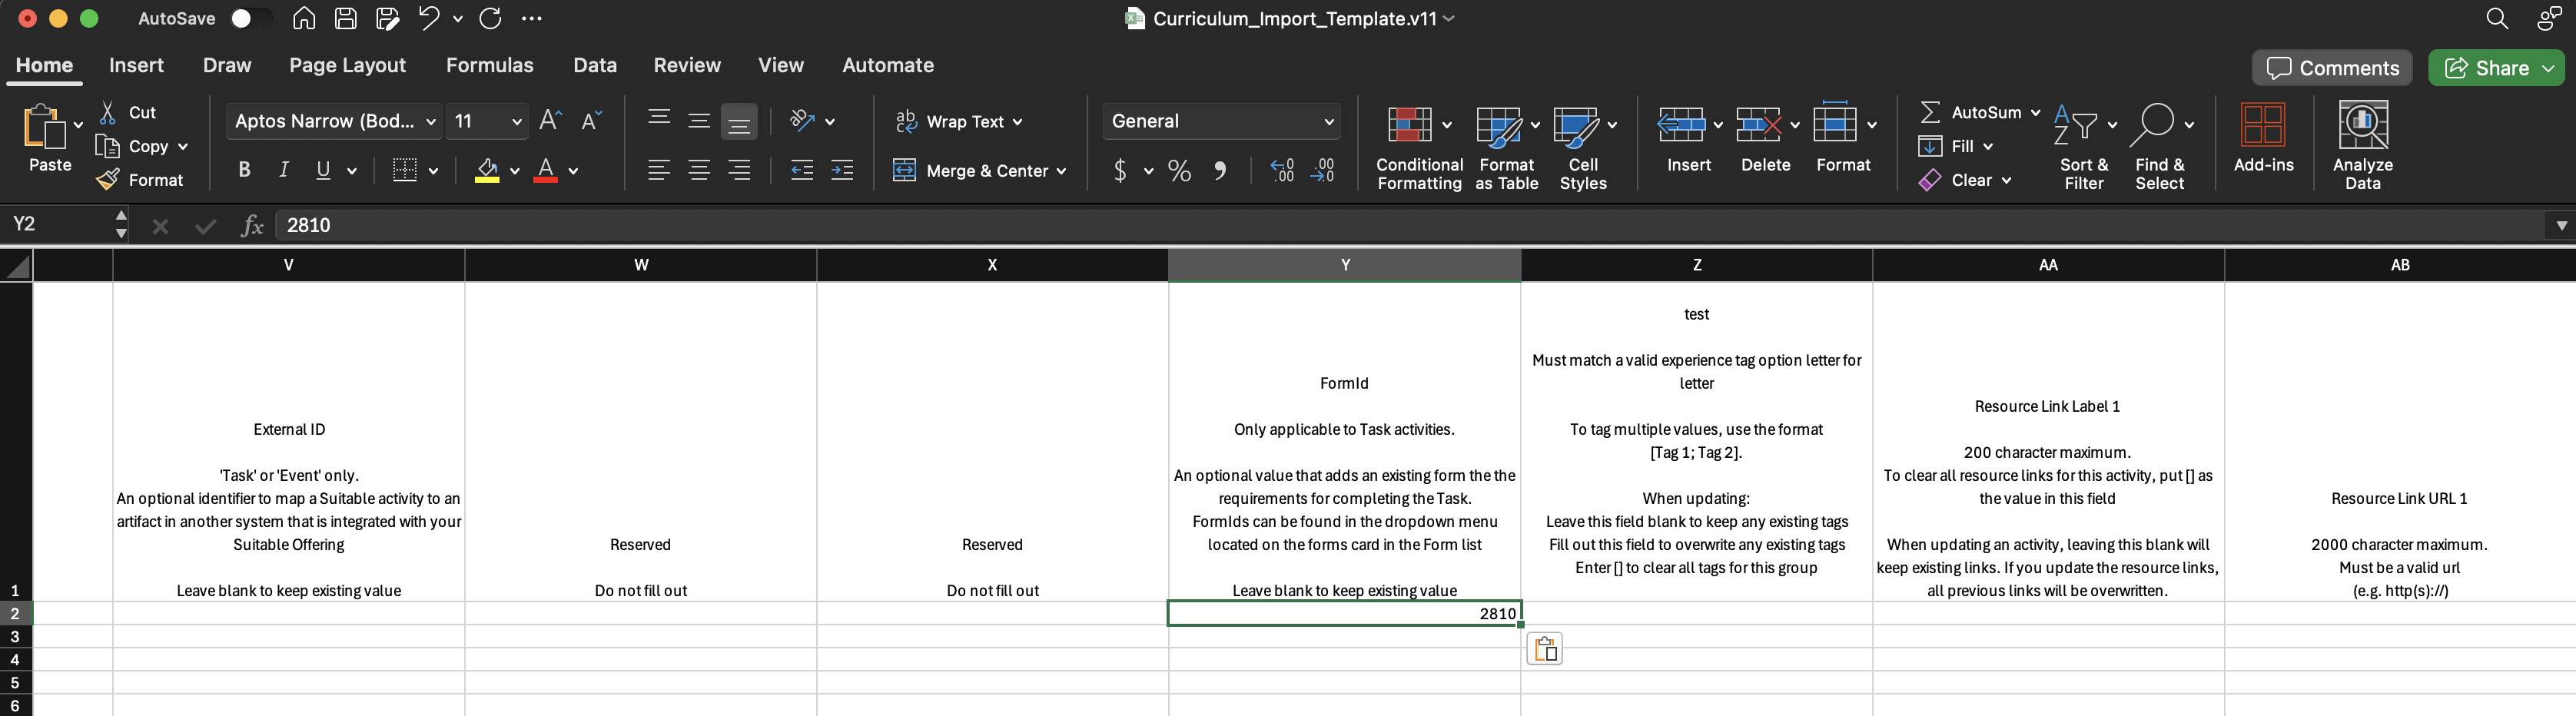Screen dimensions: 2576x716
Task: Align text to middle of cell
Action: pos(699,121)
